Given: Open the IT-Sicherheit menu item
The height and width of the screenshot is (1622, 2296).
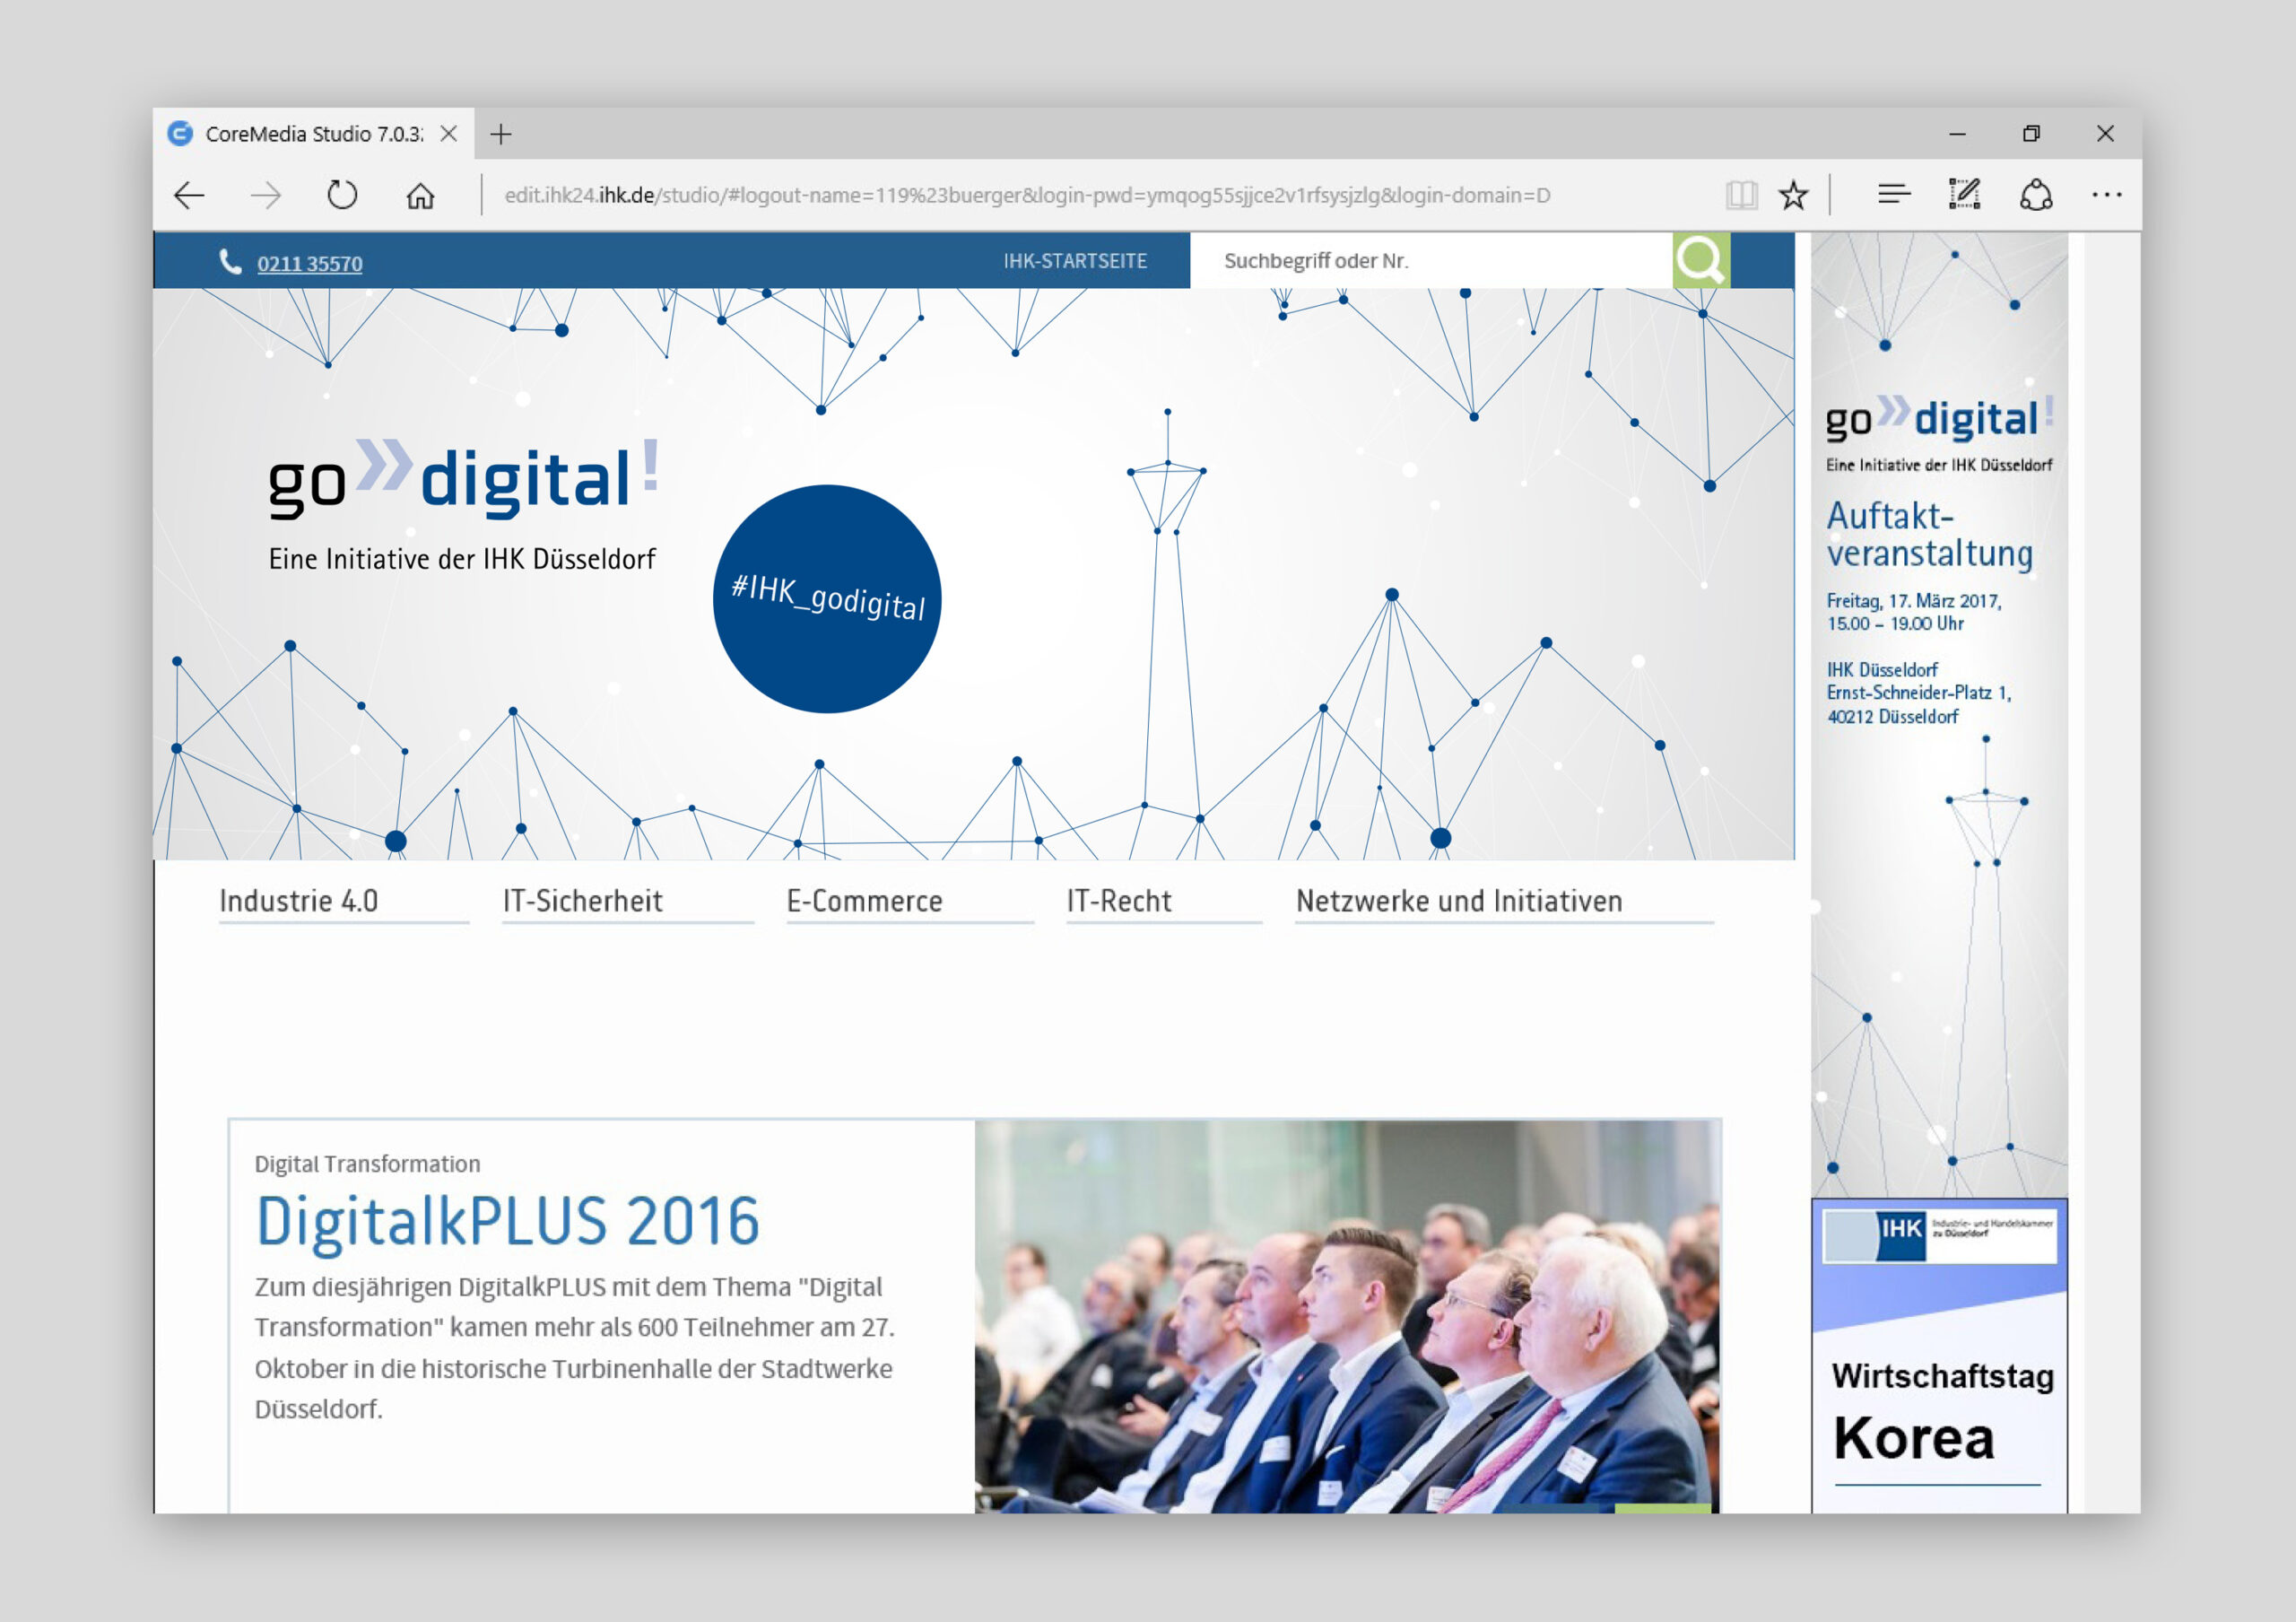Looking at the screenshot, I should 582,901.
